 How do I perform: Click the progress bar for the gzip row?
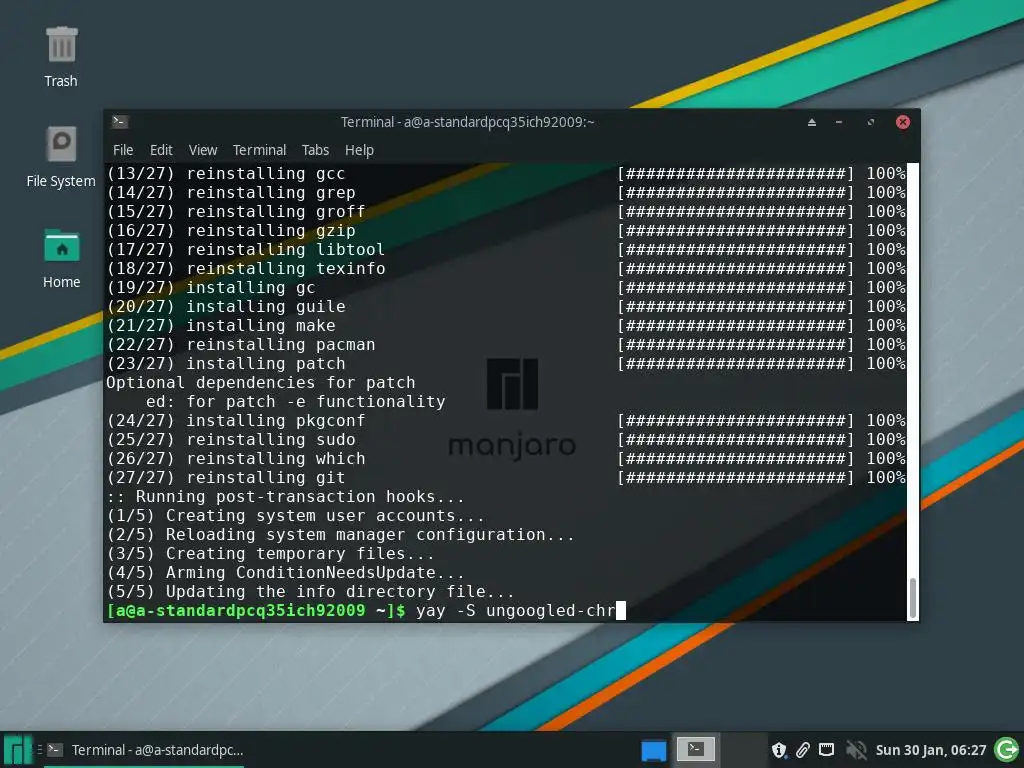tap(735, 231)
